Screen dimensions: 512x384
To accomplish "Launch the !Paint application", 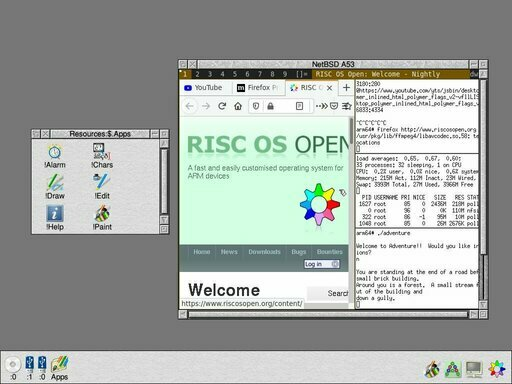I will pos(102,218).
